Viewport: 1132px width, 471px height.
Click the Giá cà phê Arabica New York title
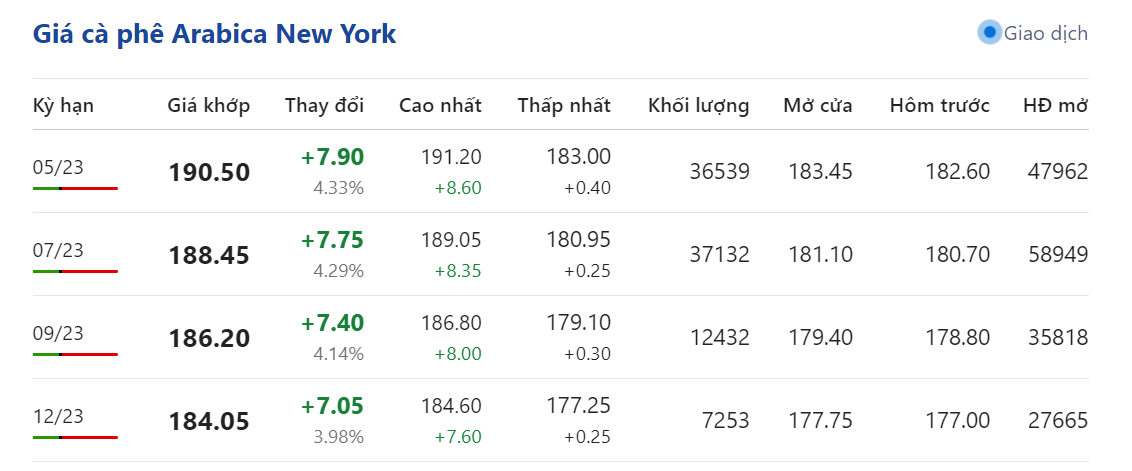coord(215,34)
